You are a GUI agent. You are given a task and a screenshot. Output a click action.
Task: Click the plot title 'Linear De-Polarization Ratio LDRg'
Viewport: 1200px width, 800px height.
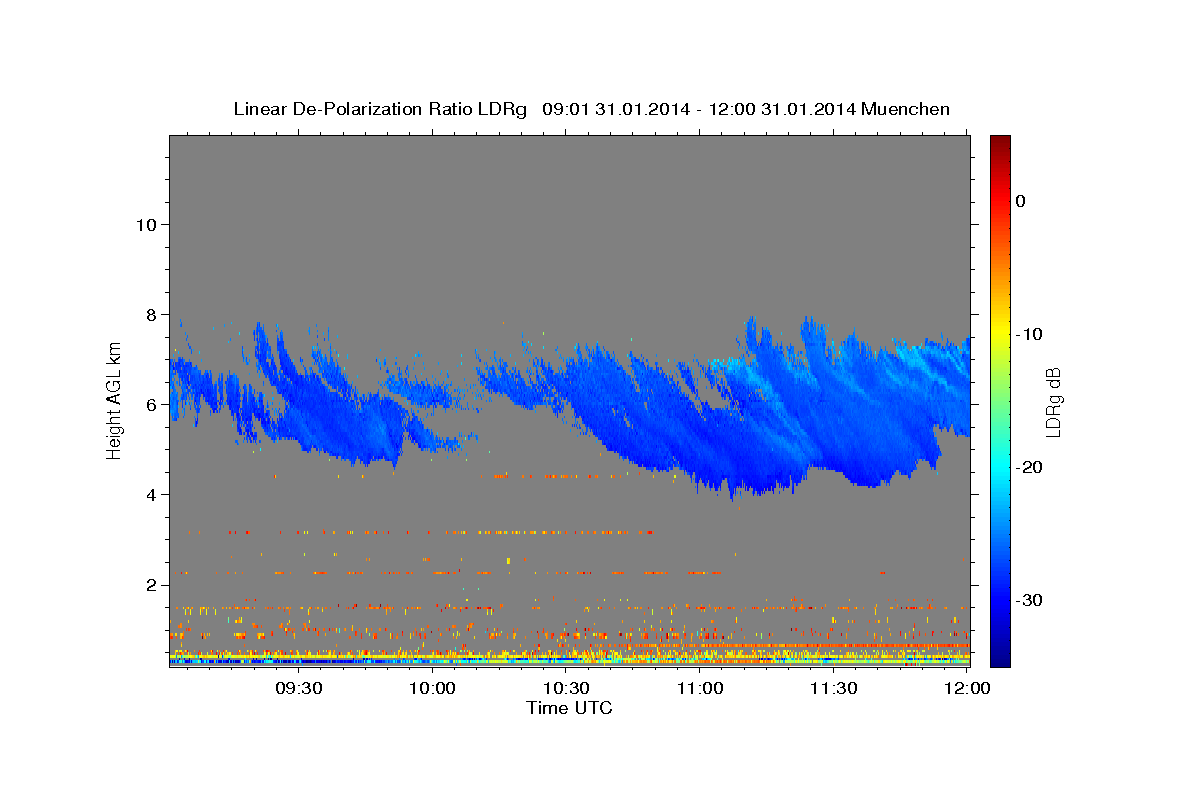[379, 109]
